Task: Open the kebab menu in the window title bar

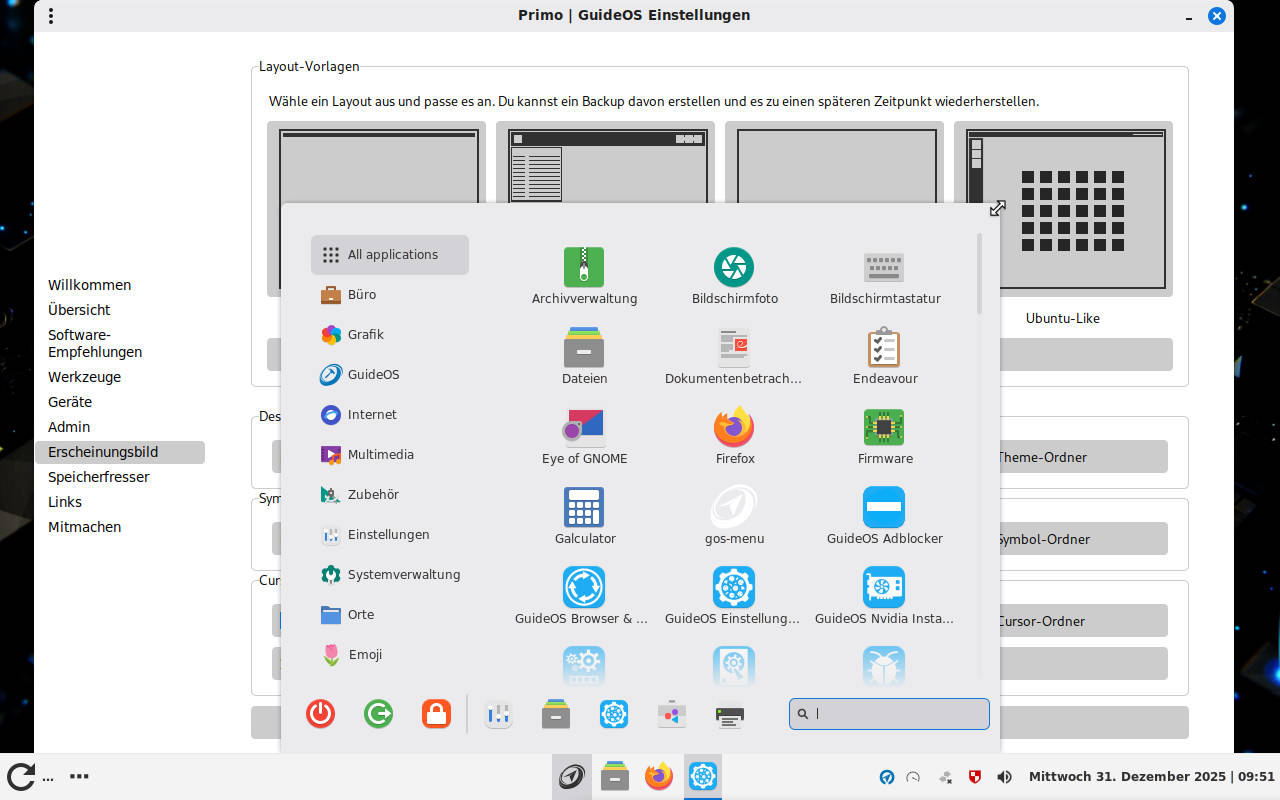Action: (51, 16)
